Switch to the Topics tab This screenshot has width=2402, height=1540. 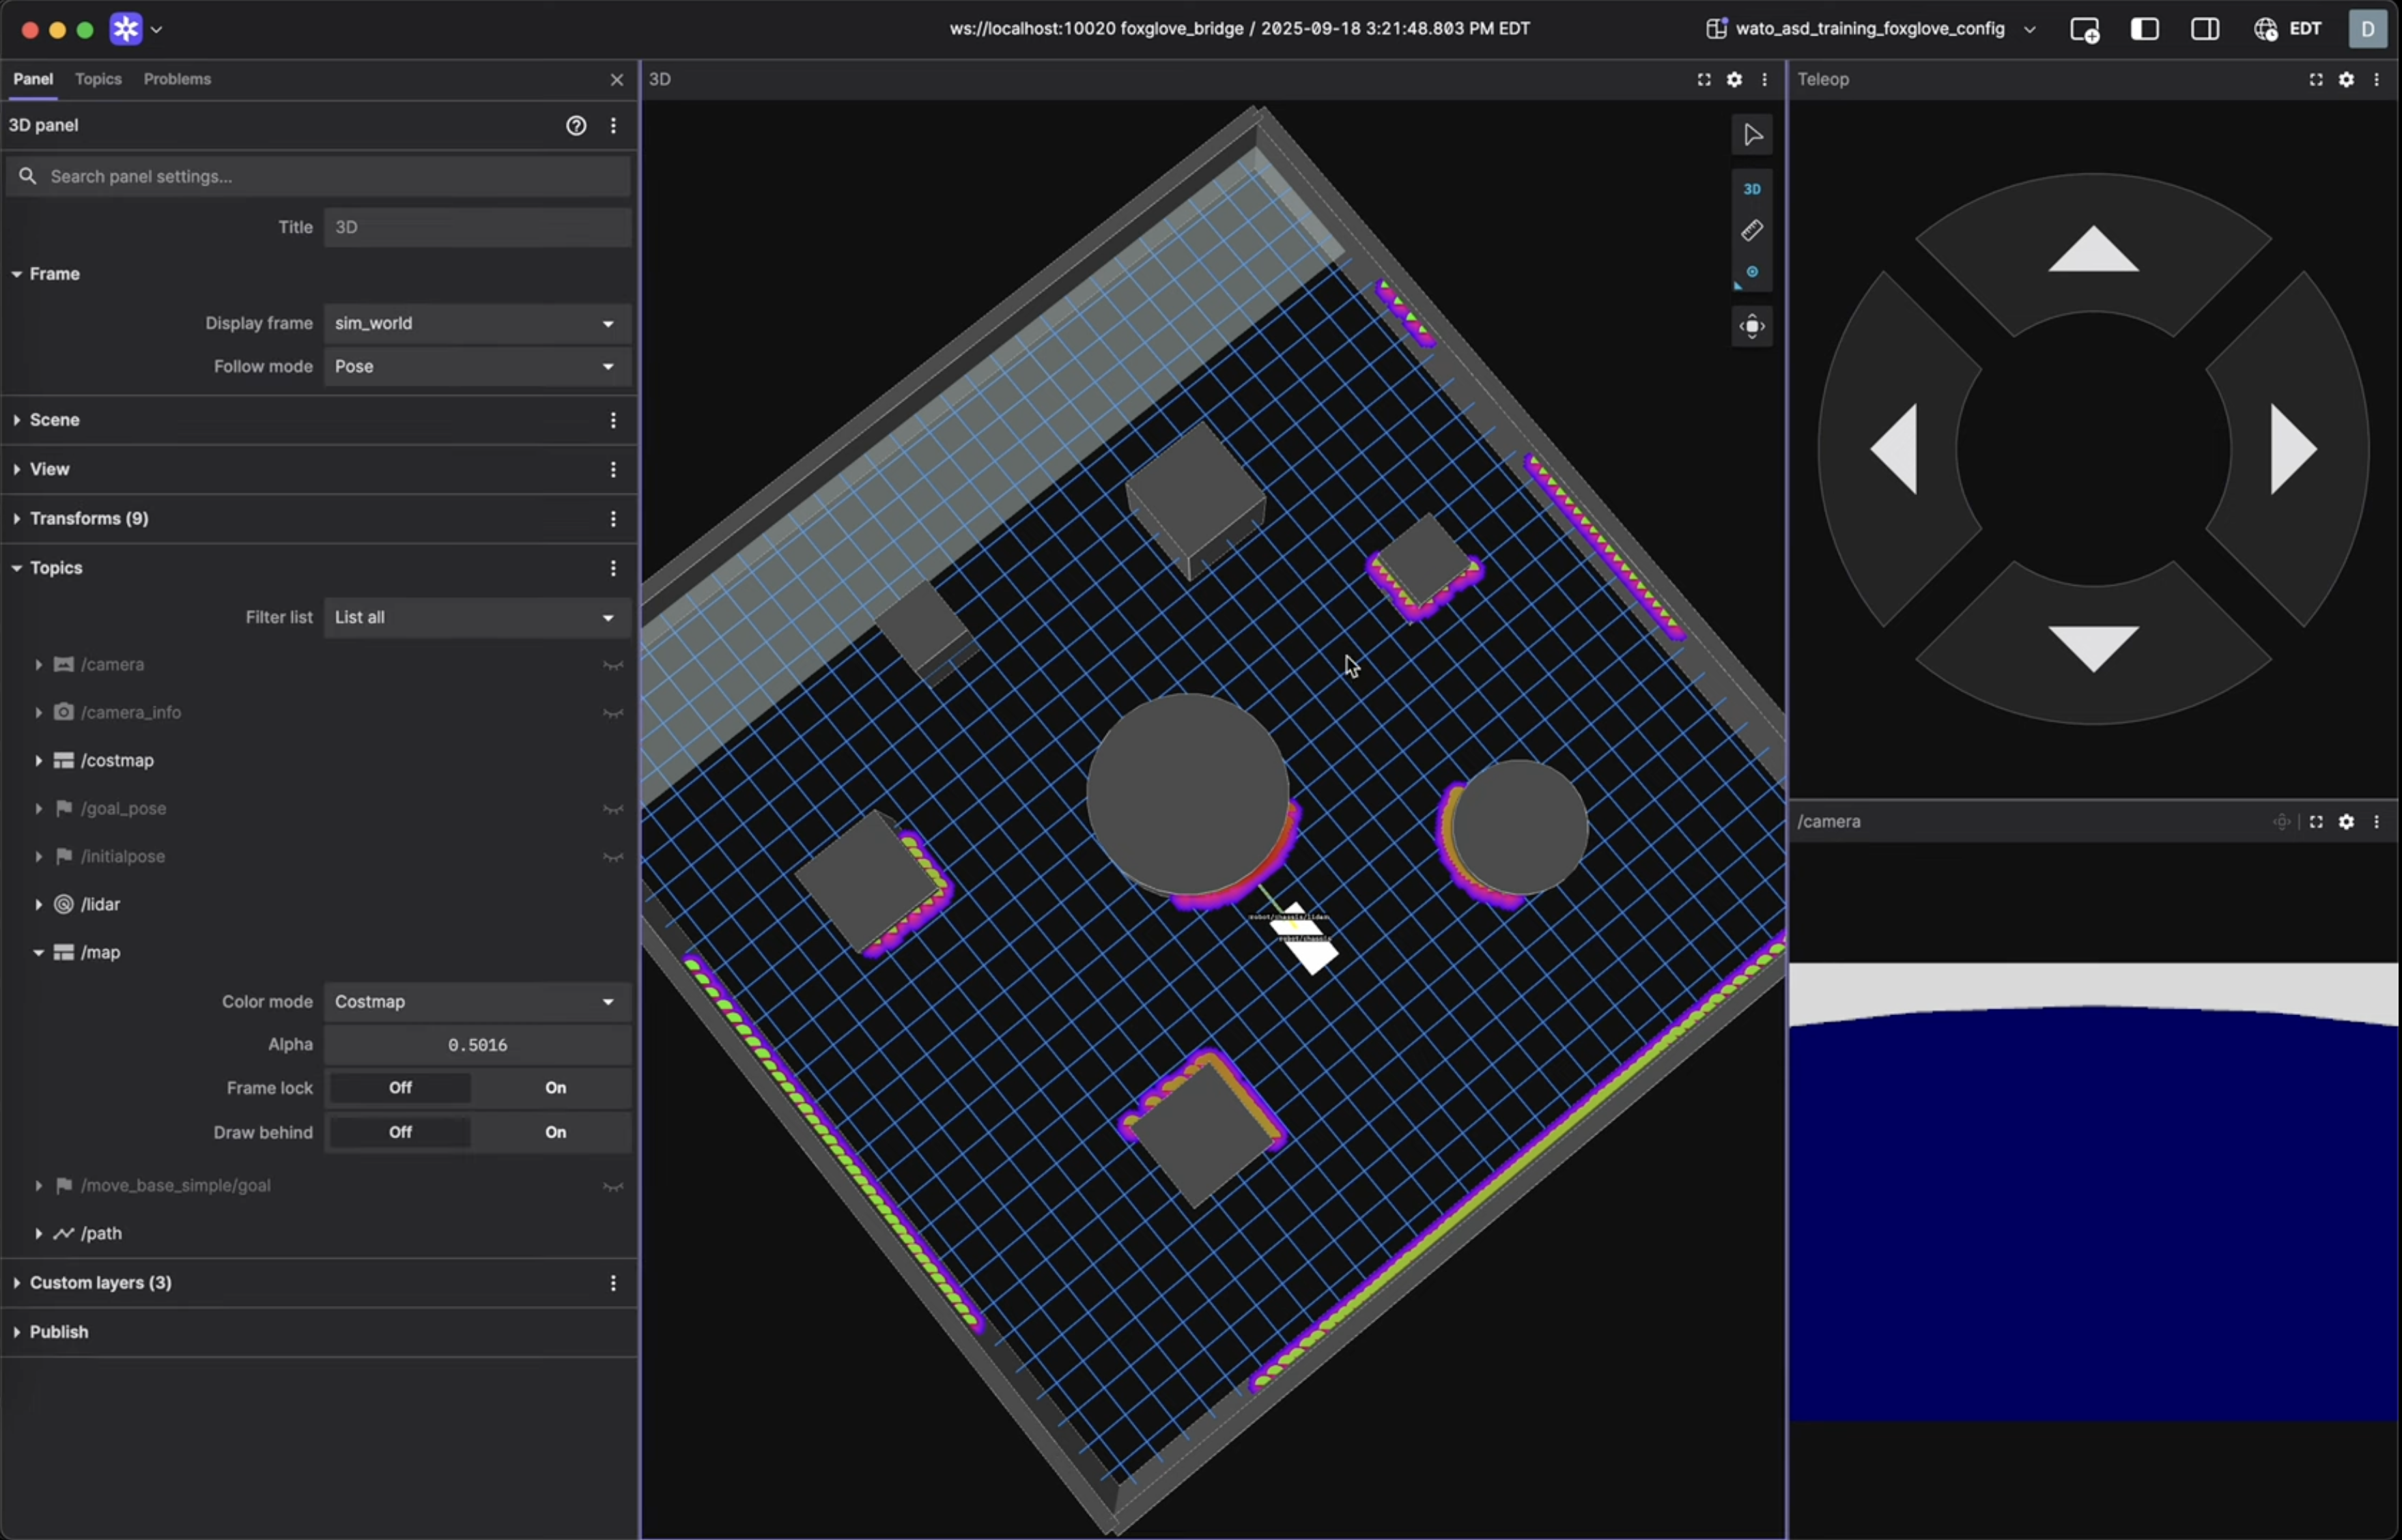[98, 79]
